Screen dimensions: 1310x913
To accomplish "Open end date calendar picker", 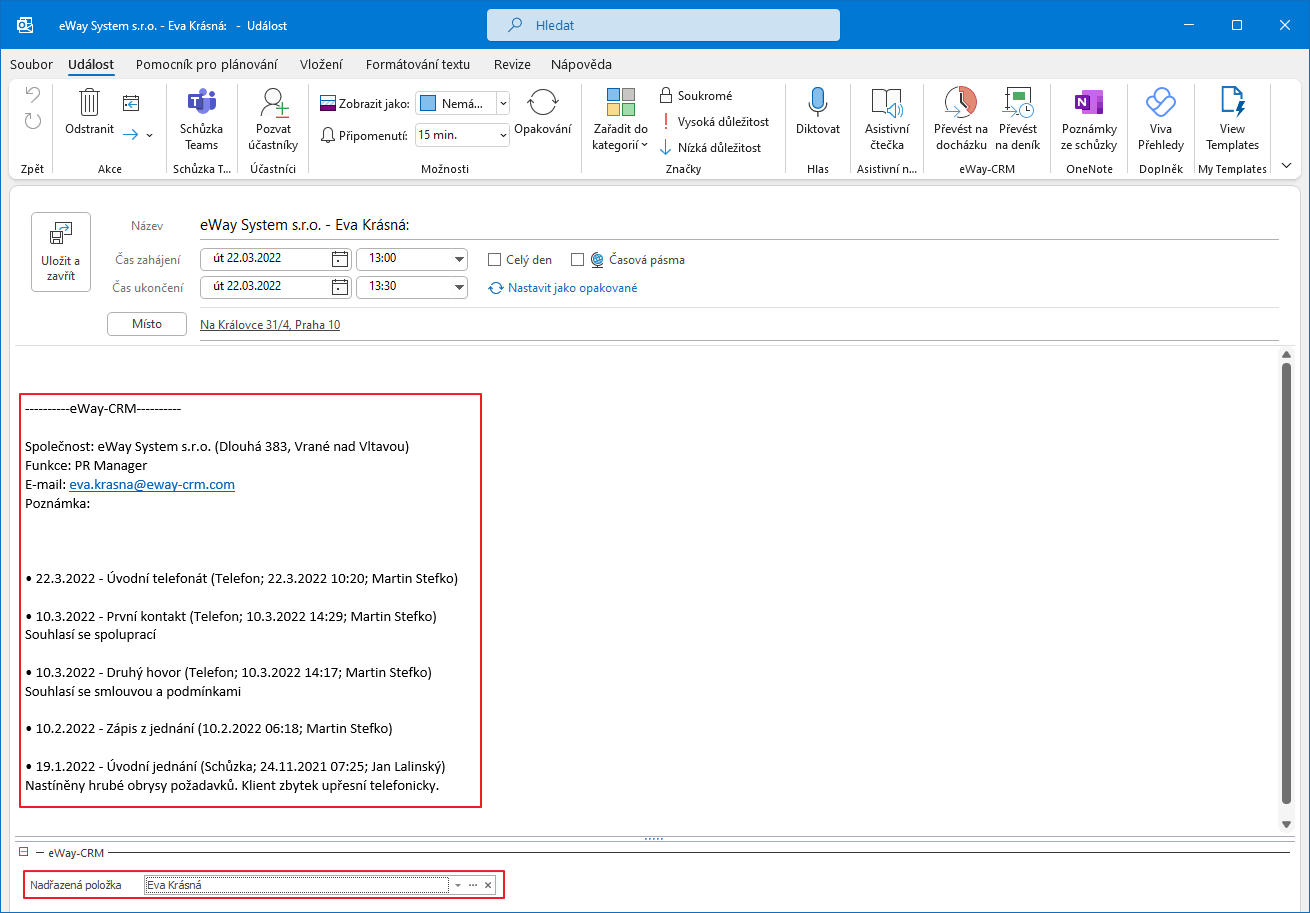I will tap(340, 287).
